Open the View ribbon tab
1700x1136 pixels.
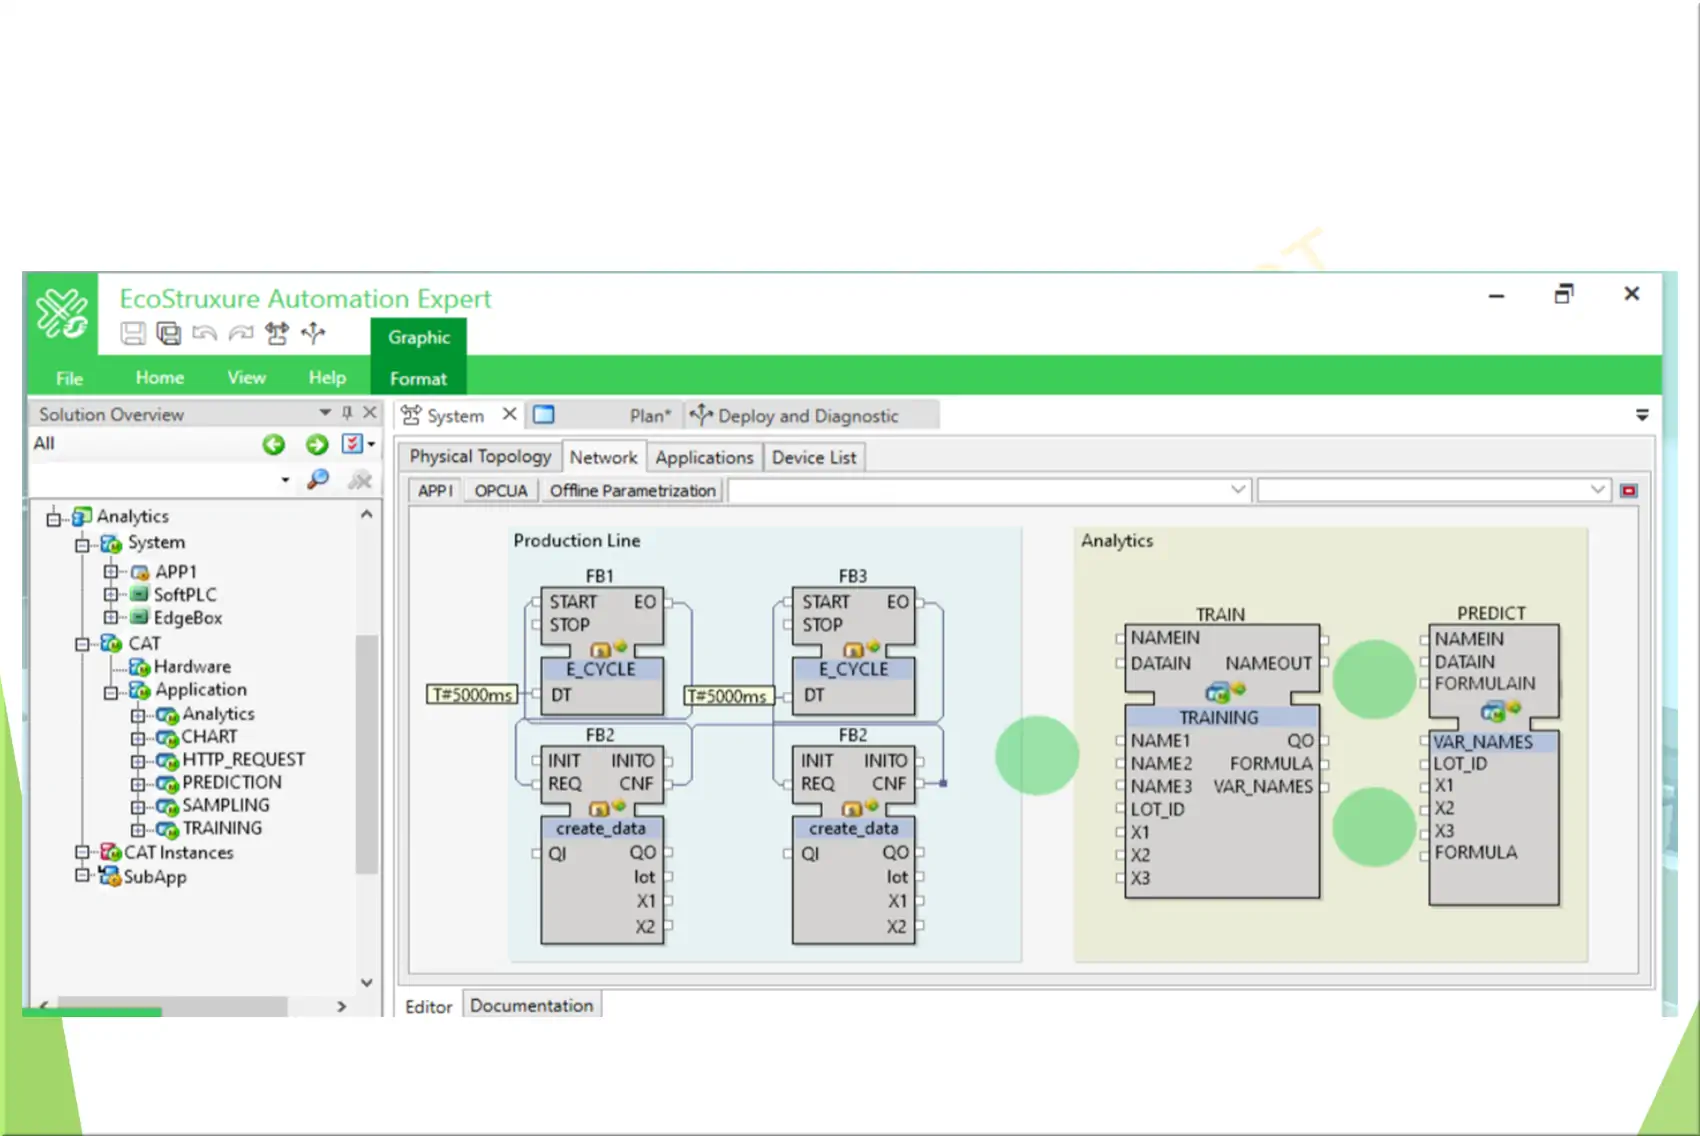click(x=246, y=377)
